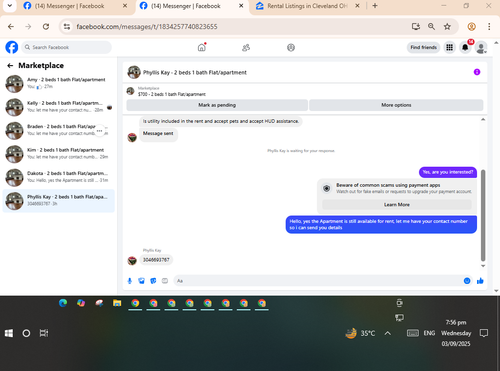Click the Learn More scam warning button

(397, 205)
